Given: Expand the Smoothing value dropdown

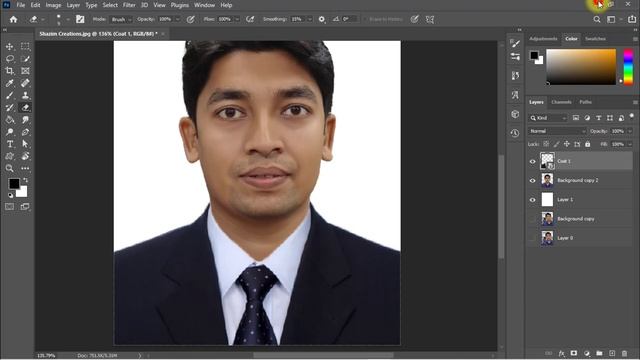Looking at the screenshot, I should tap(309, 19).
